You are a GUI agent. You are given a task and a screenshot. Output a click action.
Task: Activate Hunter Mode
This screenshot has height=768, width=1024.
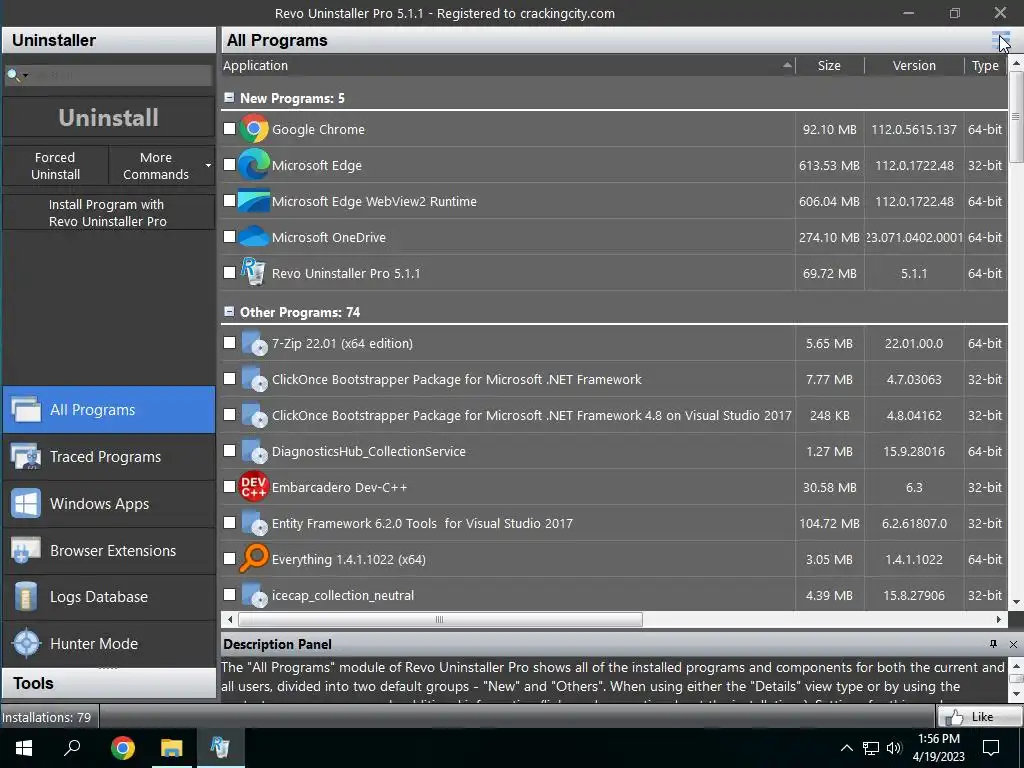[109, 643]
